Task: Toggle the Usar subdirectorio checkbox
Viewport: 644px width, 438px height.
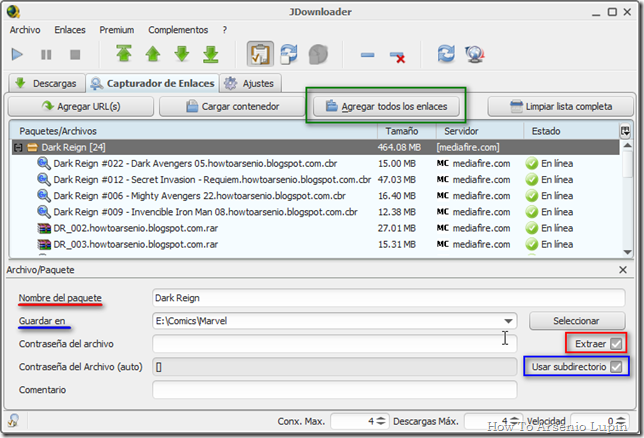Action: [x=616, y=367]
